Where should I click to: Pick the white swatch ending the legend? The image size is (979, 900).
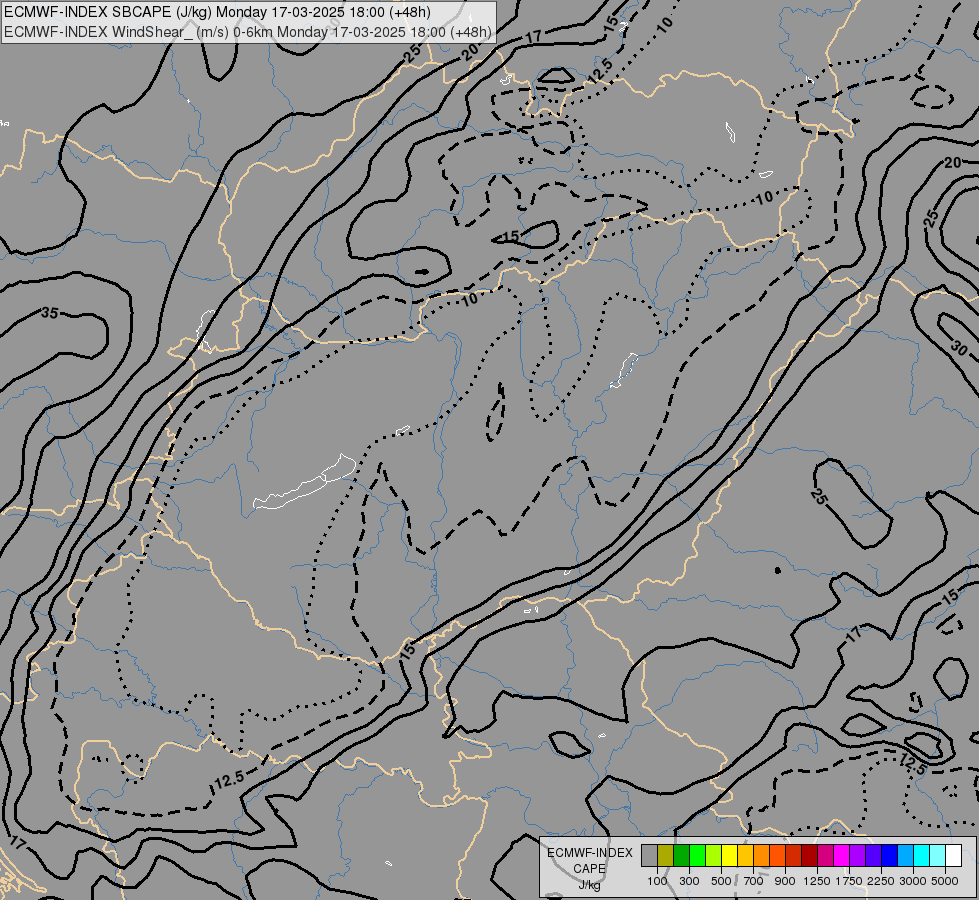[x=953, y=856]
